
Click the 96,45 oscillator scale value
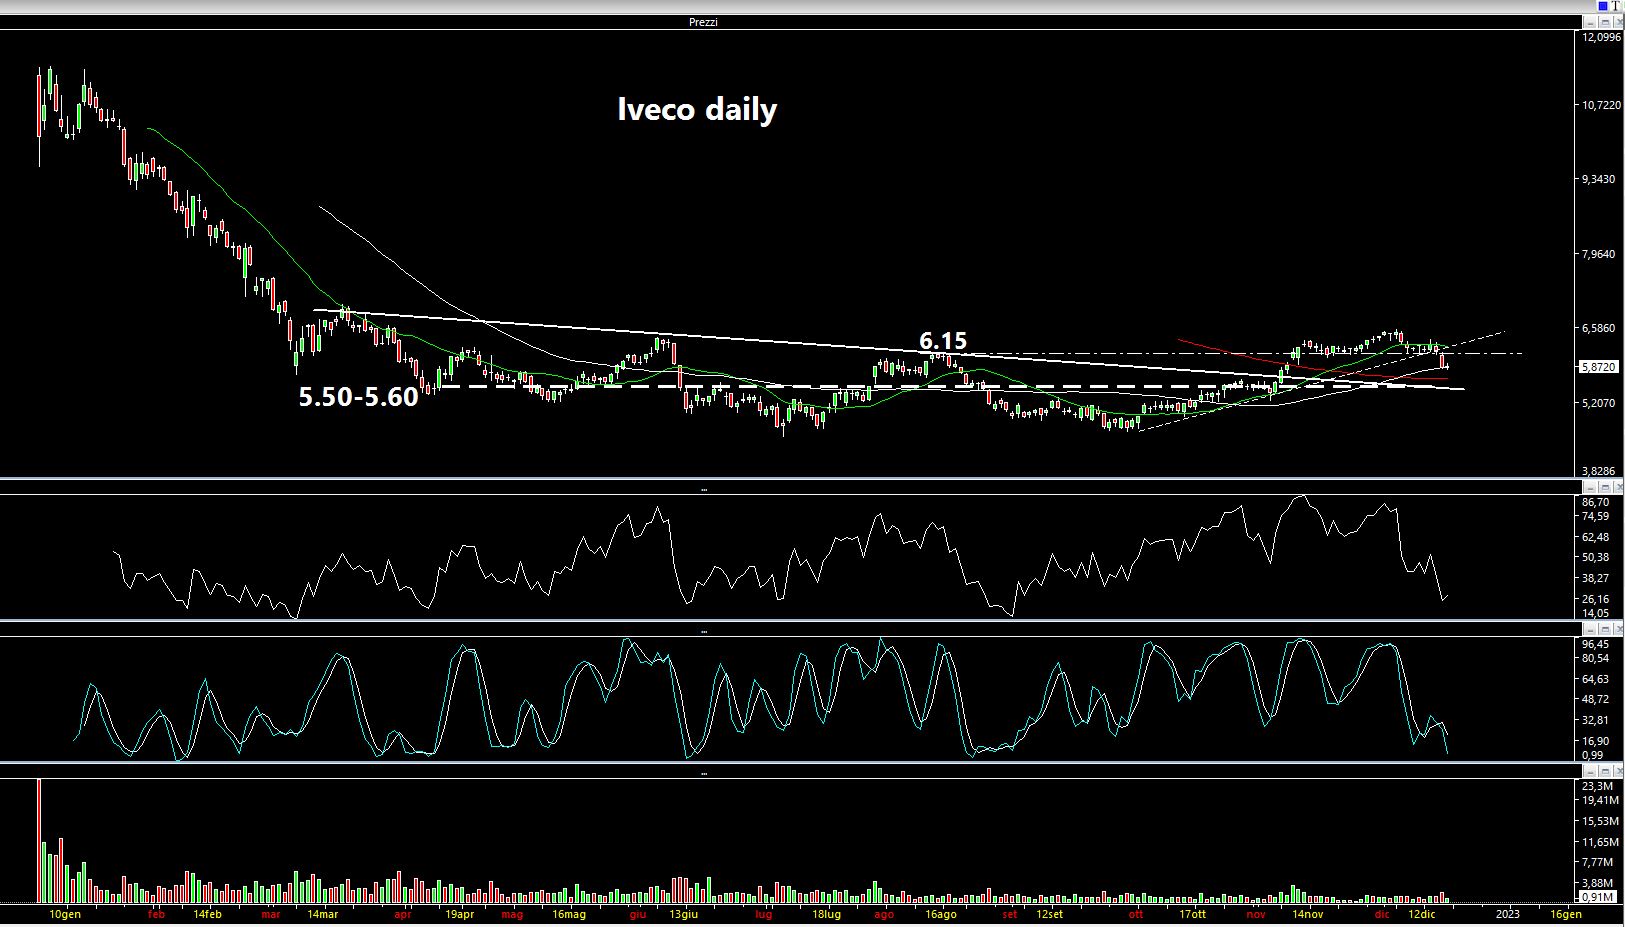click(1596, 644)
